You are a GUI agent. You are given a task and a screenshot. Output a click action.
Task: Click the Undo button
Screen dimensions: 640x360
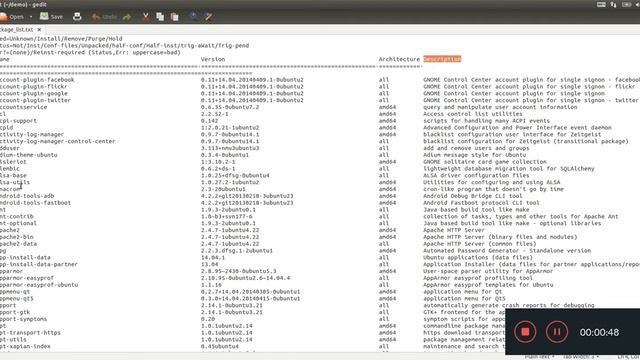pos(104,17)
